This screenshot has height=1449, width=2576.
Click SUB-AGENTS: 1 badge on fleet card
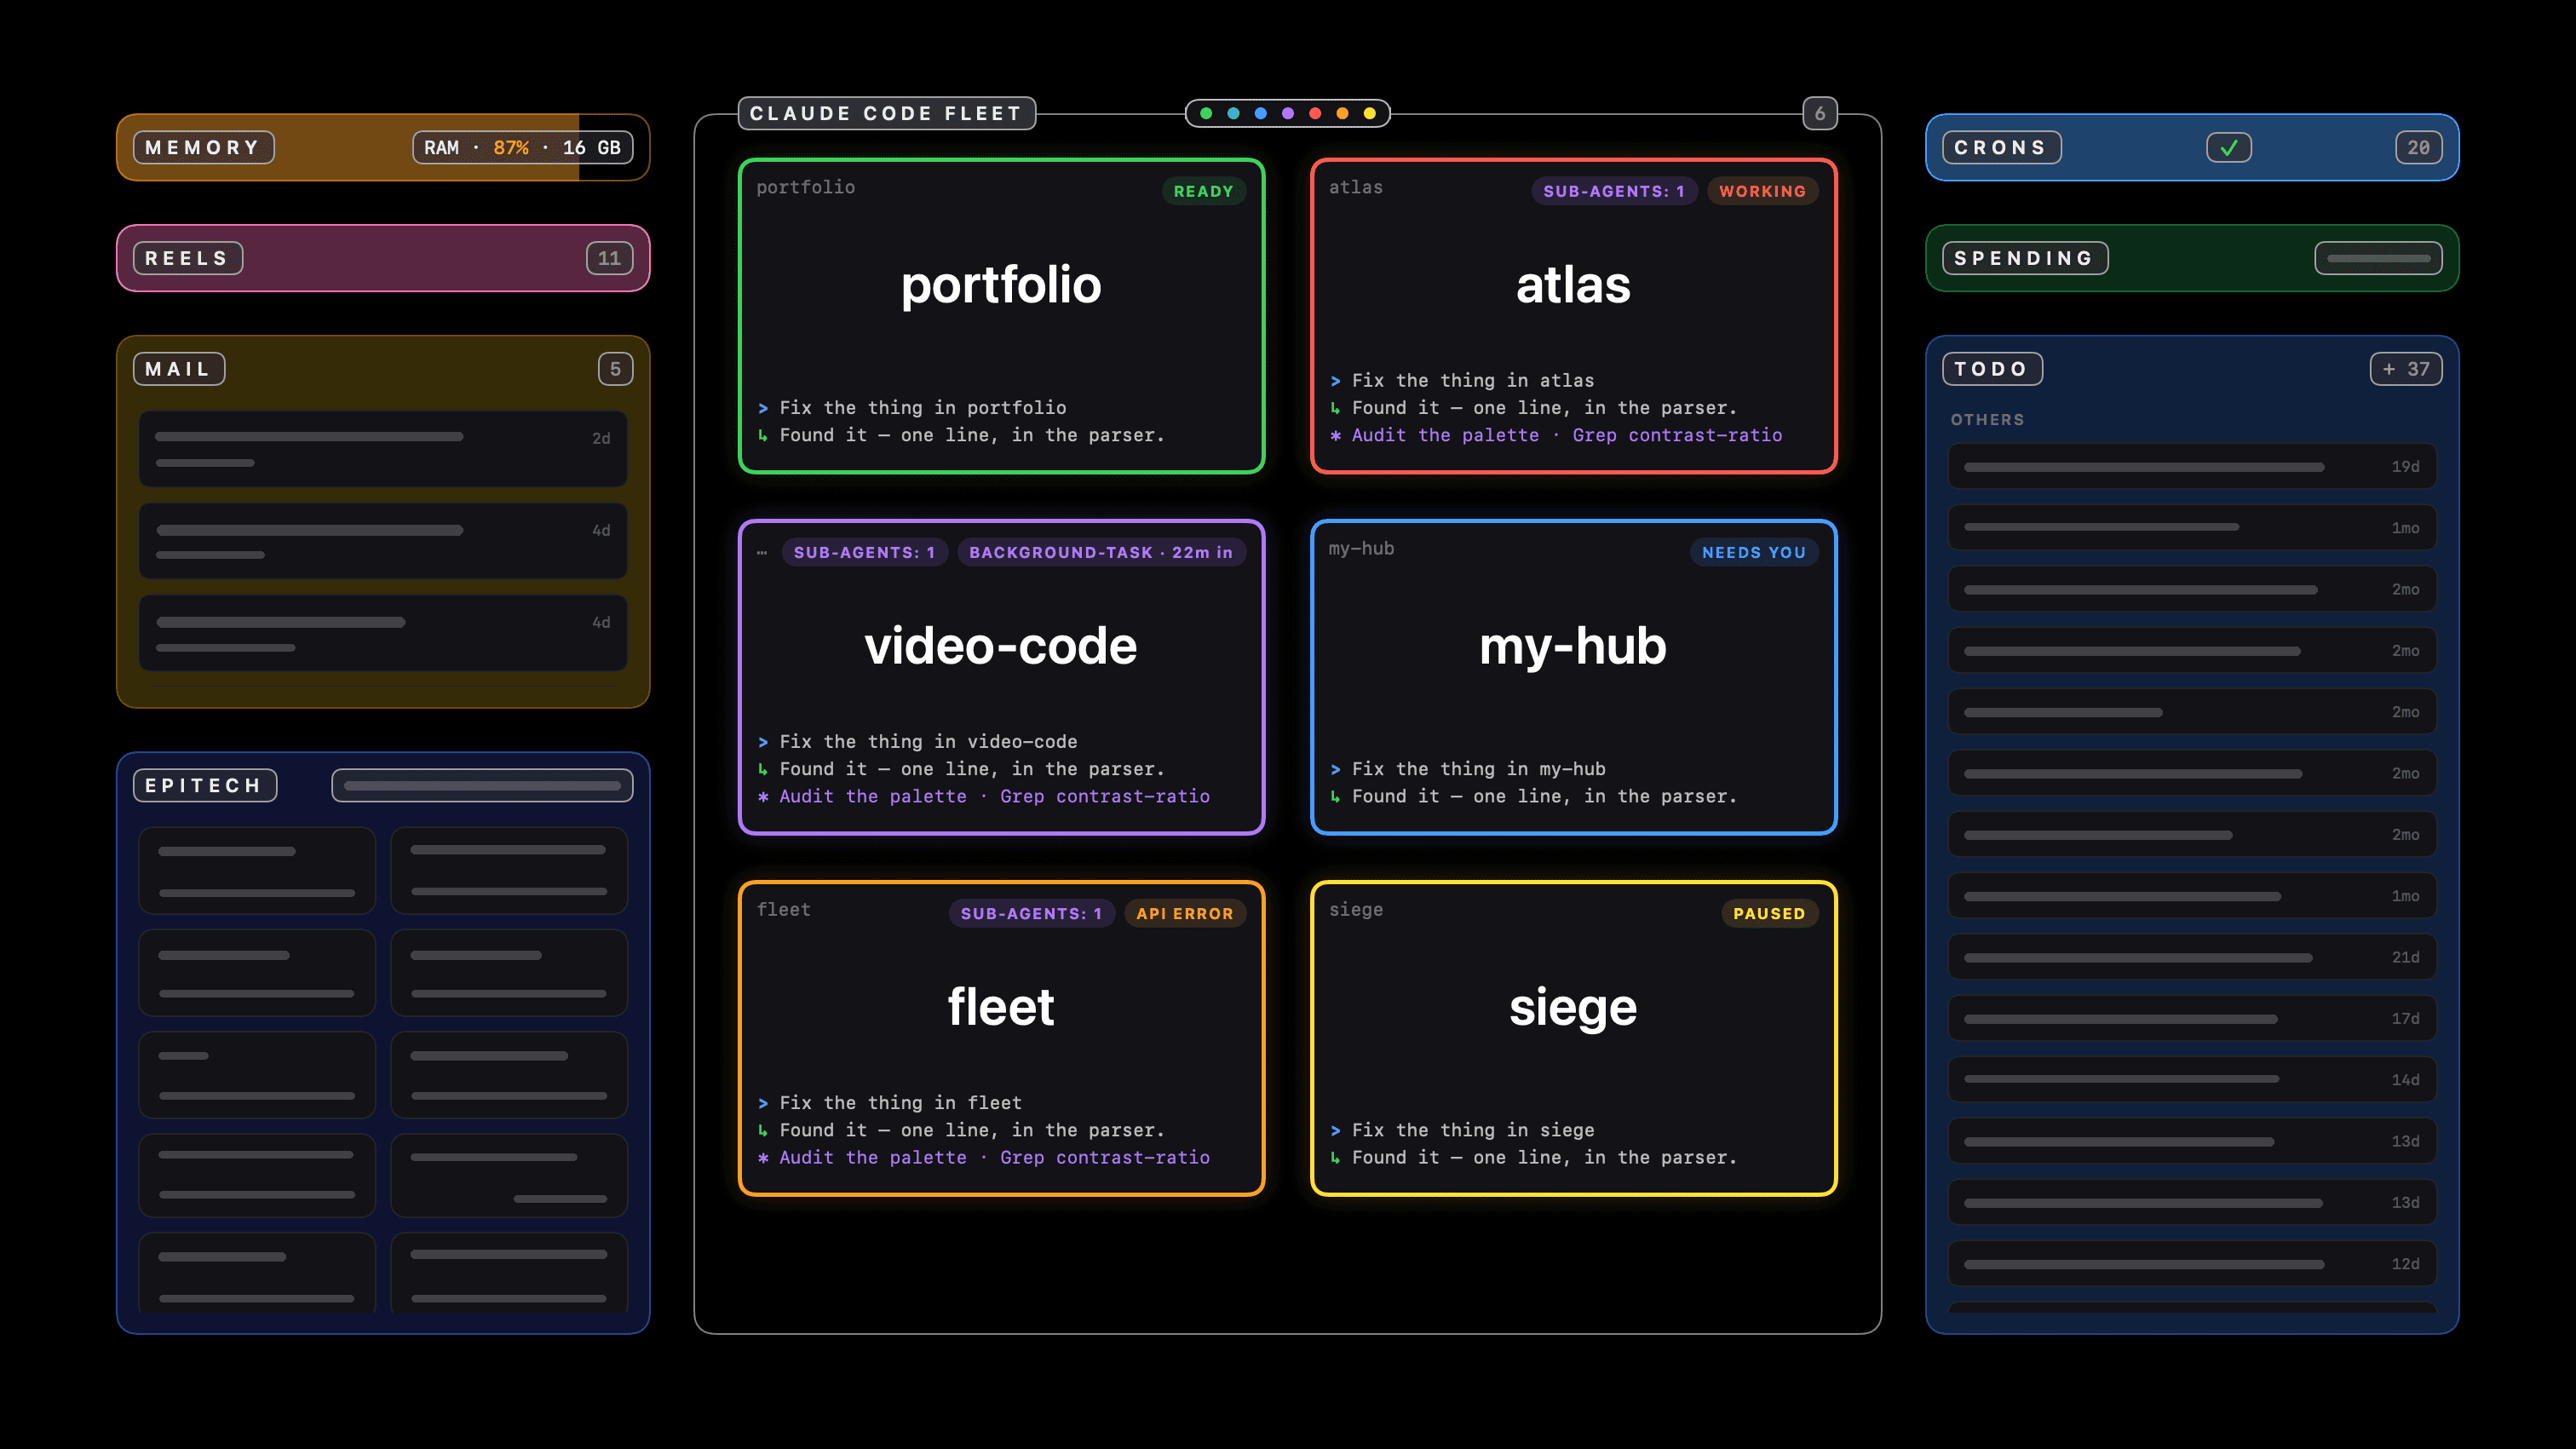[x=1031, y=913]
